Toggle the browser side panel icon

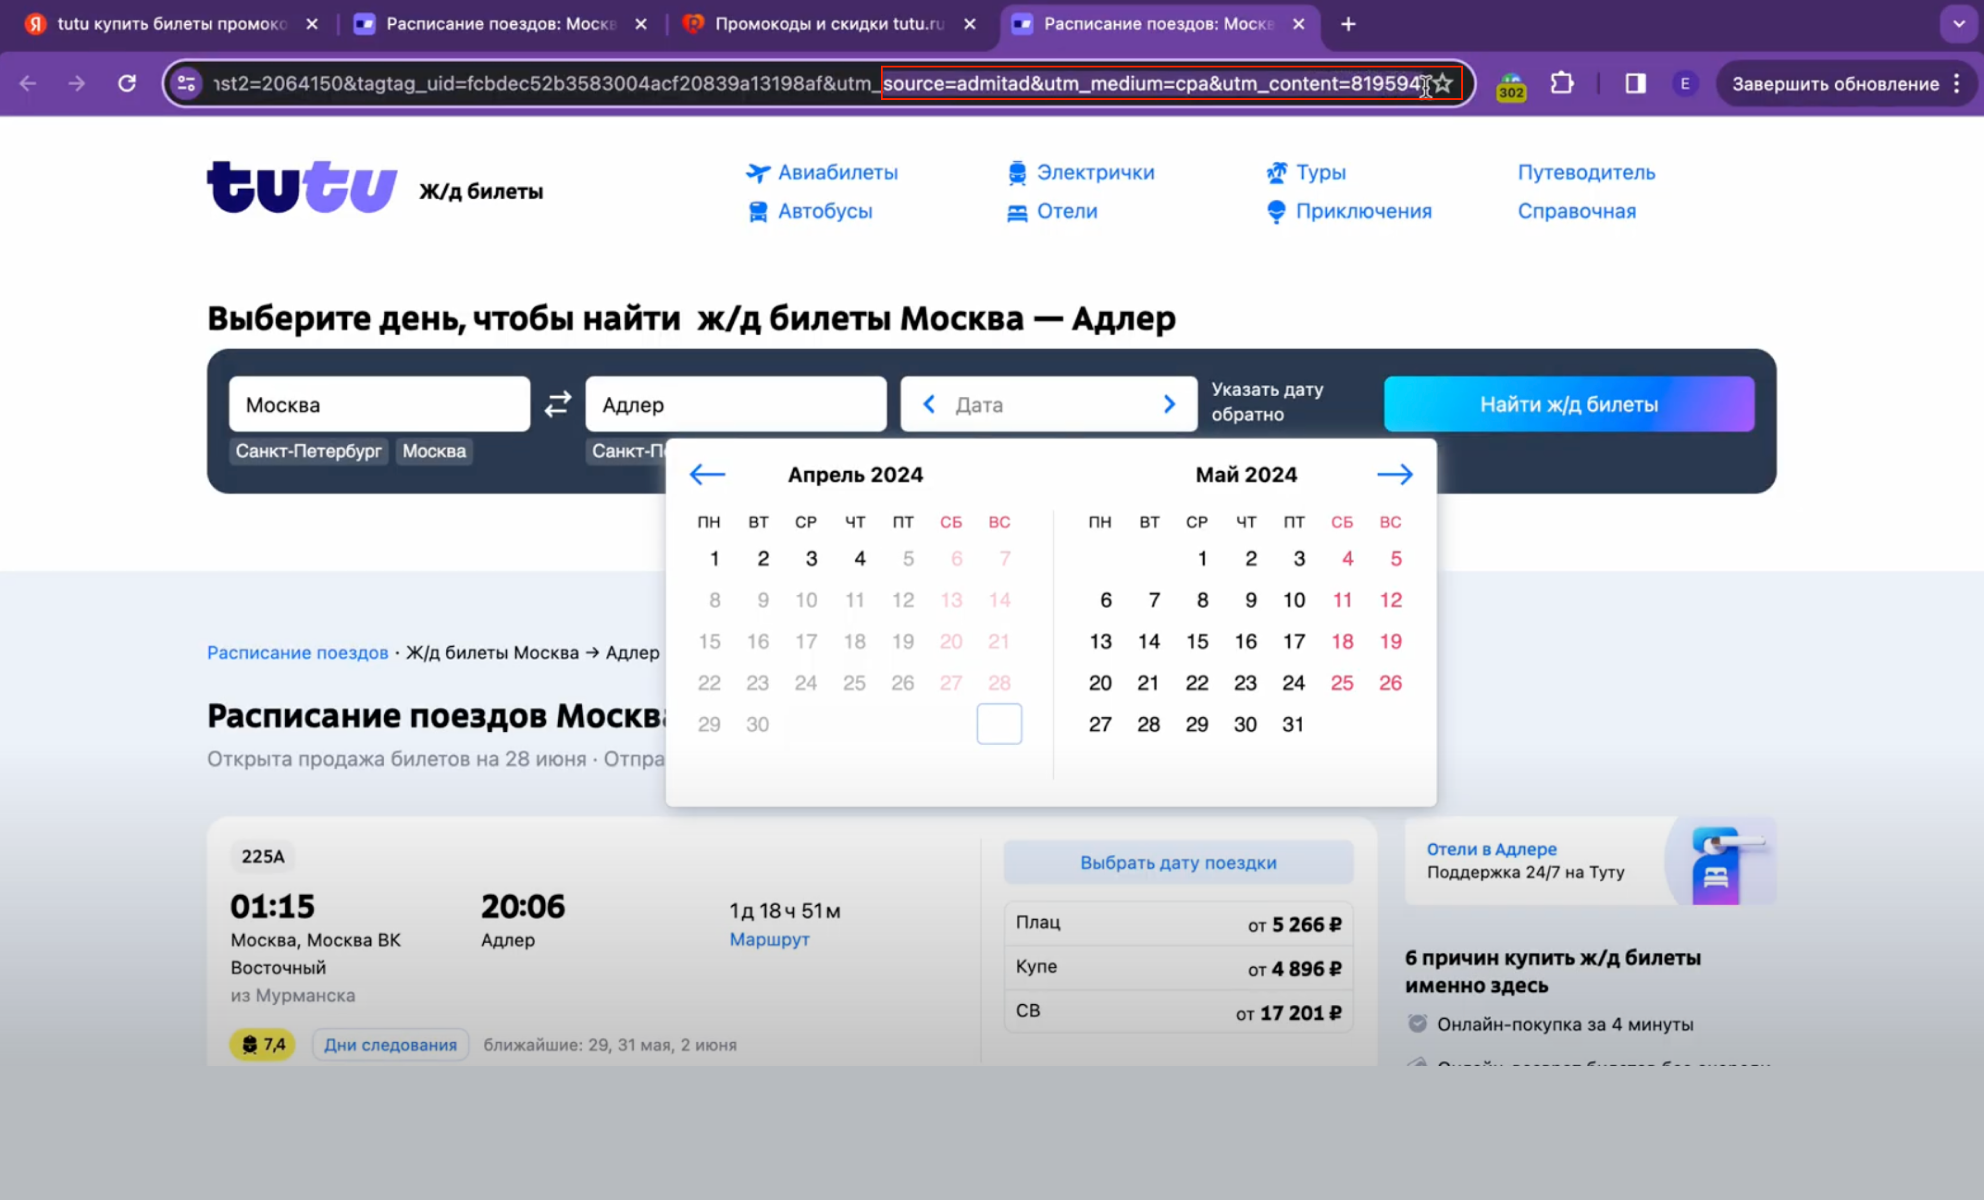coord(1635,83)
